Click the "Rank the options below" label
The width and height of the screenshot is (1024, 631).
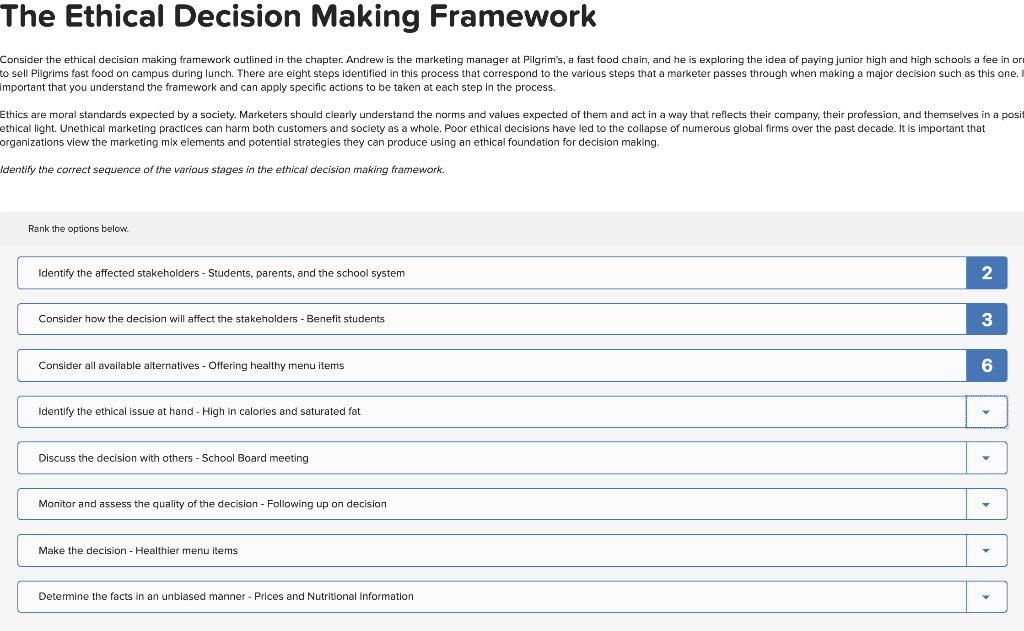coord(78,228)
